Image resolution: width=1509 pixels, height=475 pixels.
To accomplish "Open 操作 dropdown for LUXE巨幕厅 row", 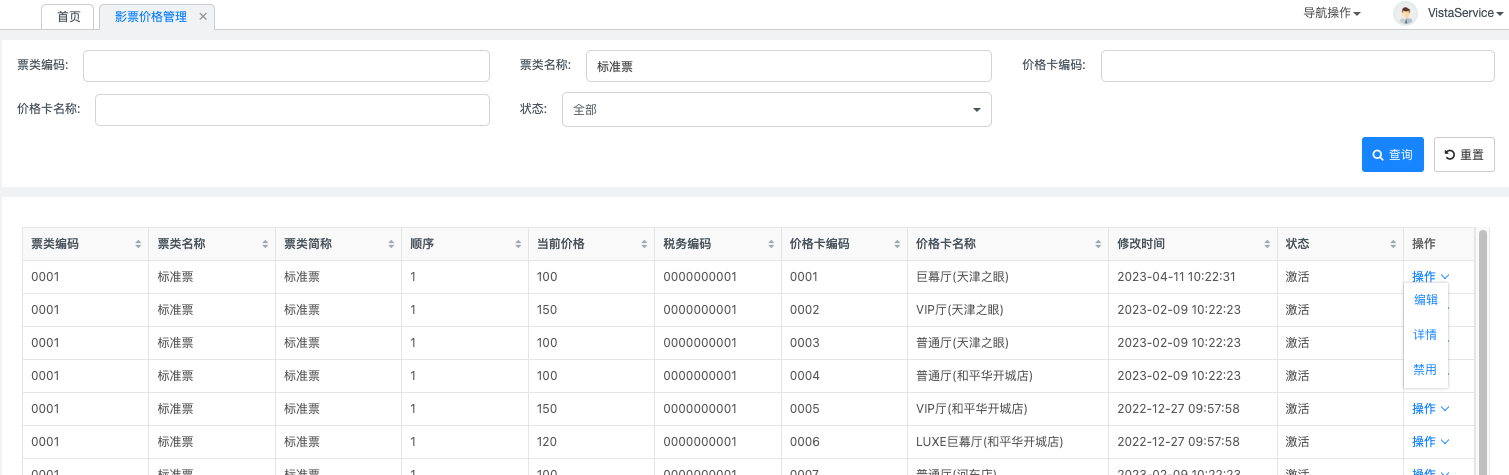I will 1430,441.
